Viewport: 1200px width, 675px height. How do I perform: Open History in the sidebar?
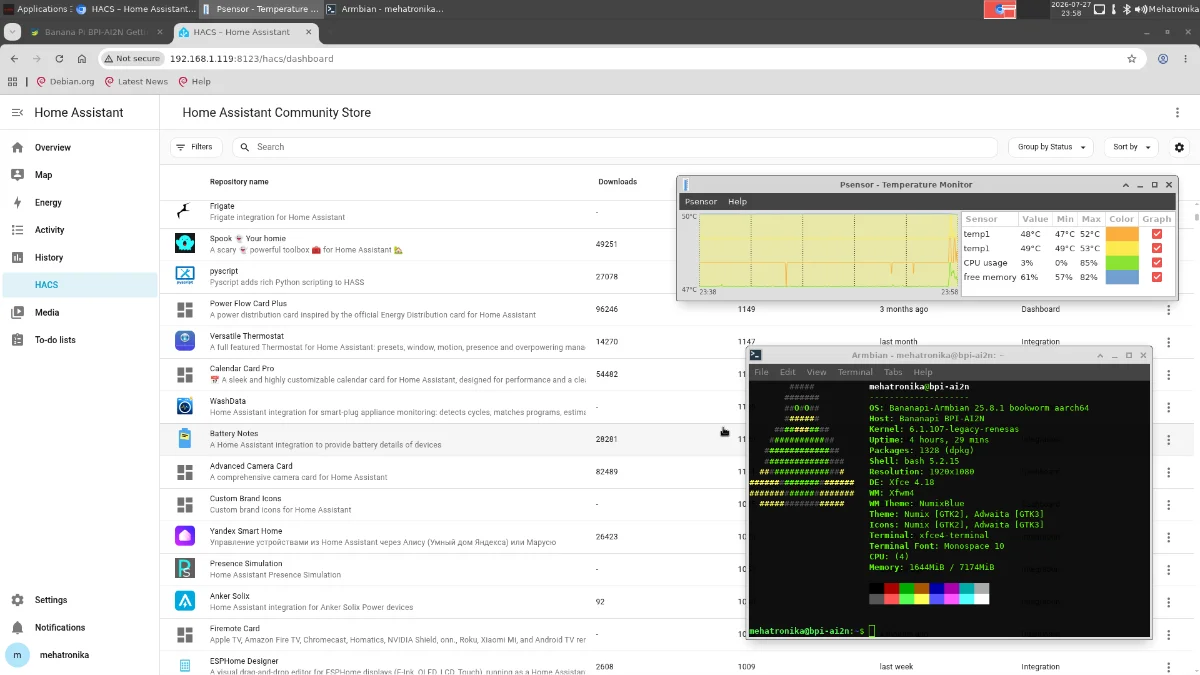click(x=80, y=257)
